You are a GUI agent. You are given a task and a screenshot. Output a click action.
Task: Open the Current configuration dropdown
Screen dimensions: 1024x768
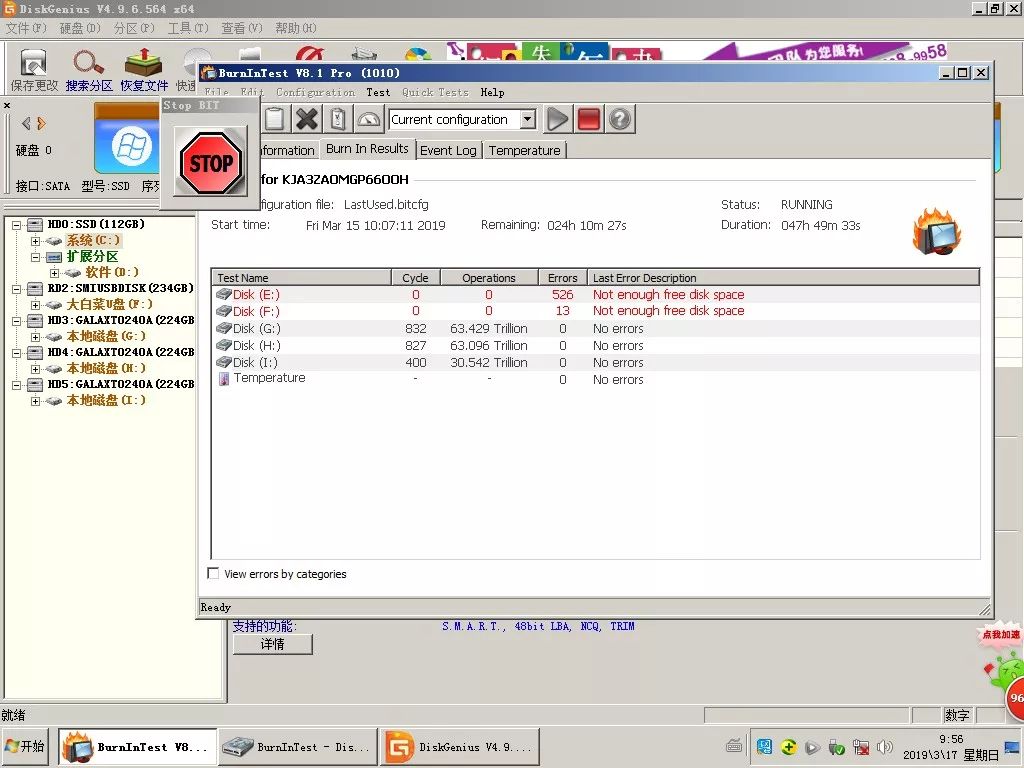pos(528,120)
